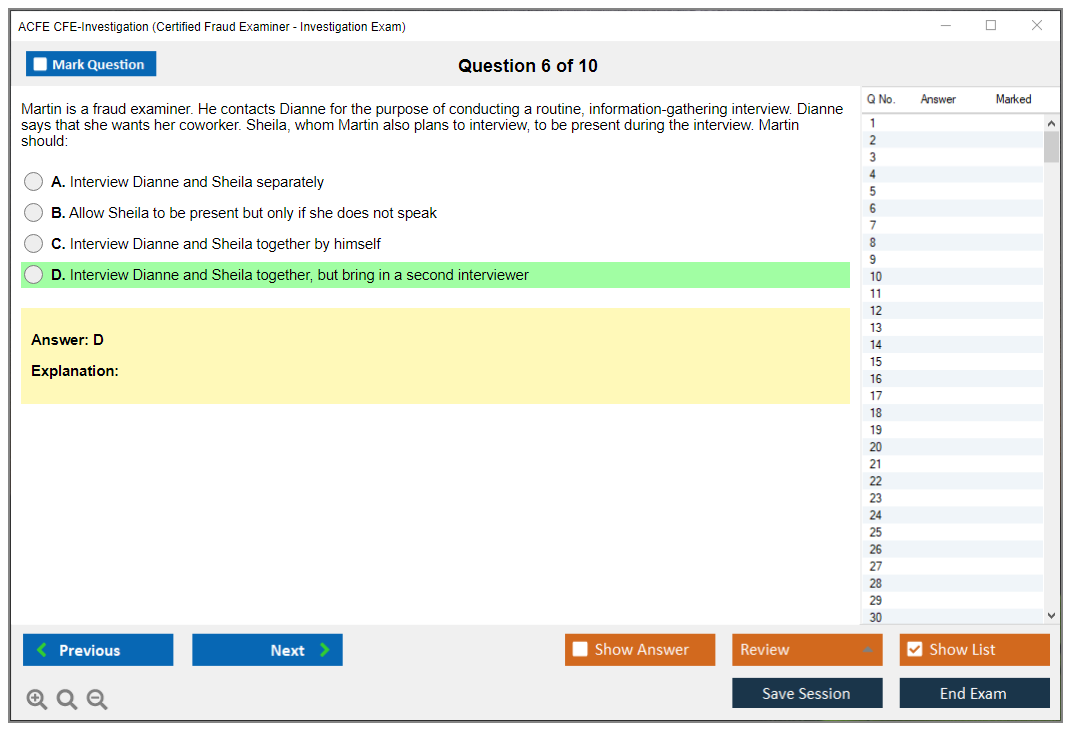Select option C radio button
1075x735 pixels.
tap(34, 244)
